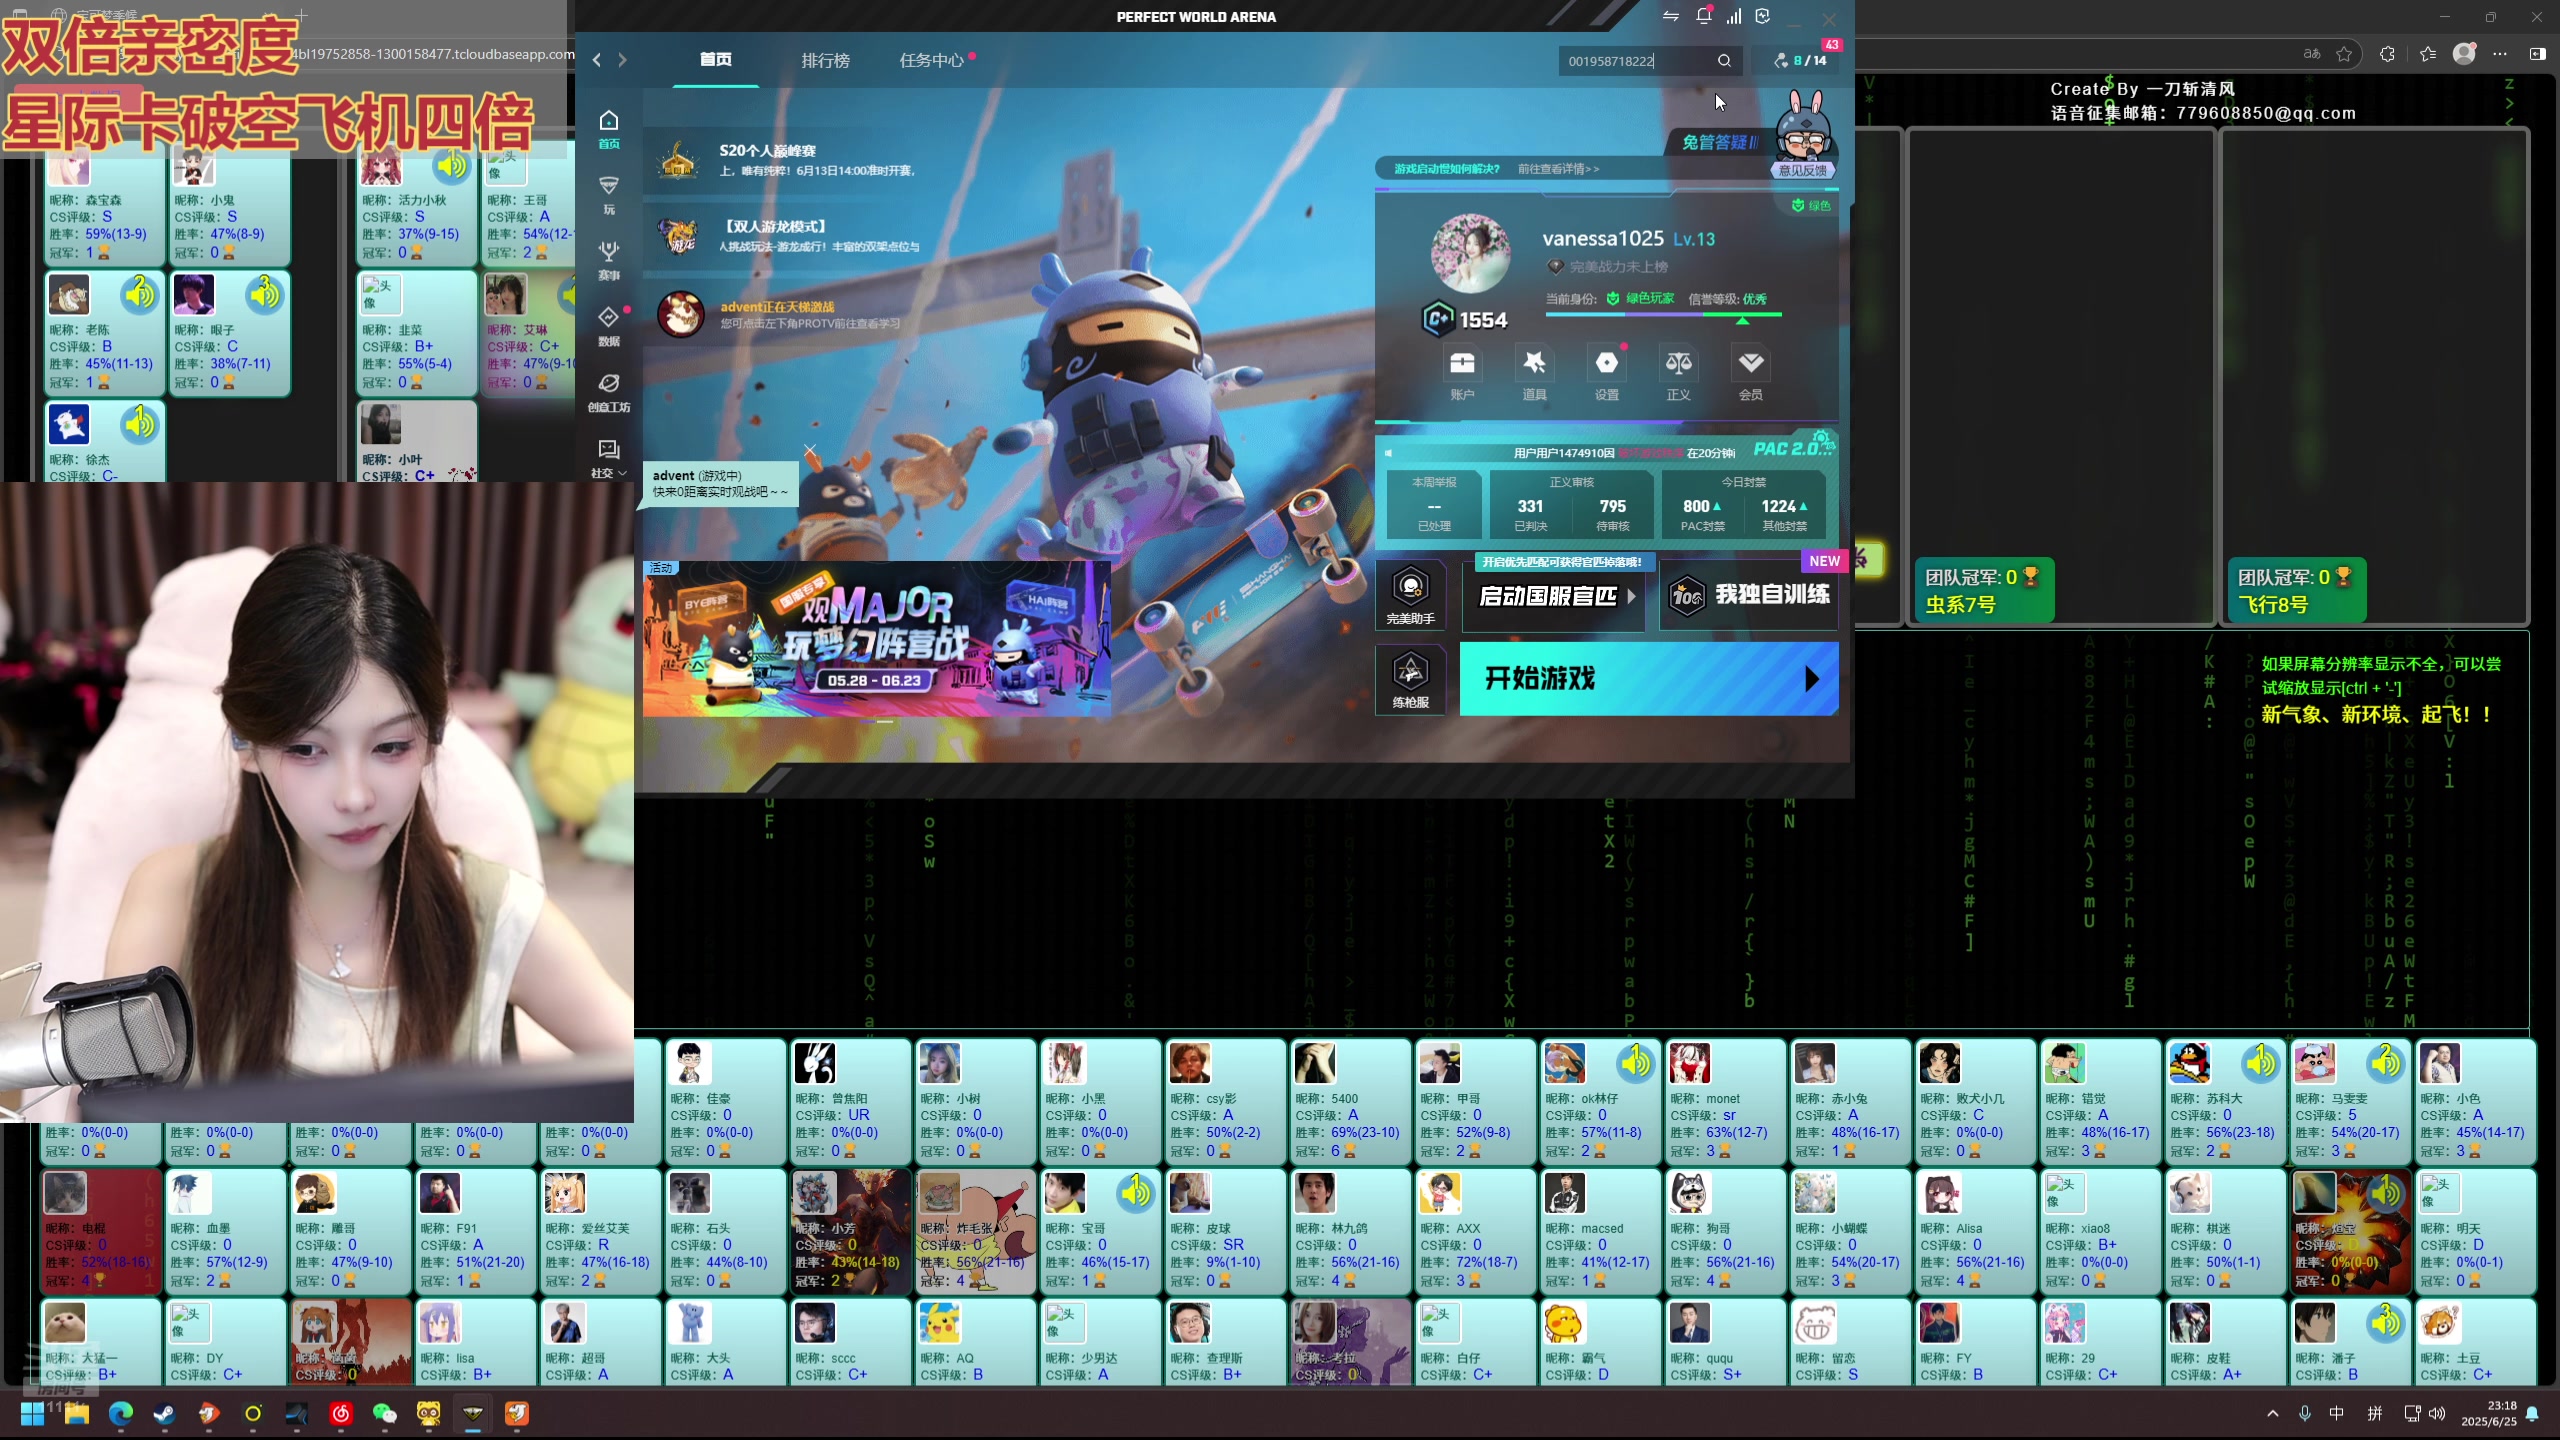Toggle the speaker icon on 苏科大 card

pos(2261,1063)
